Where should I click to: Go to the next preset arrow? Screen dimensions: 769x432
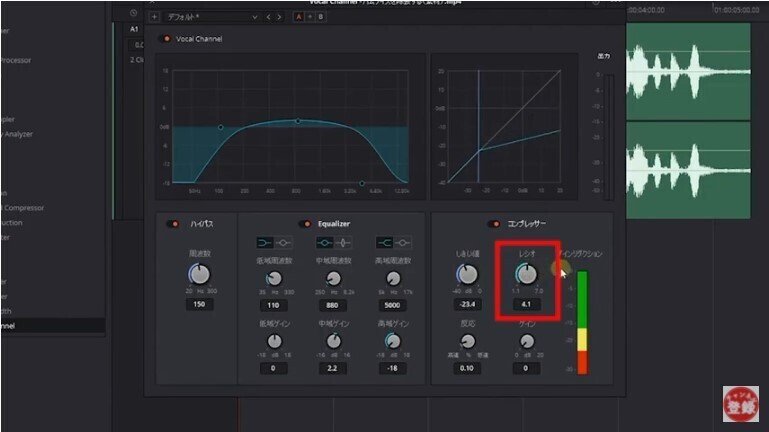pyautogui.click(x=279, y=17)
